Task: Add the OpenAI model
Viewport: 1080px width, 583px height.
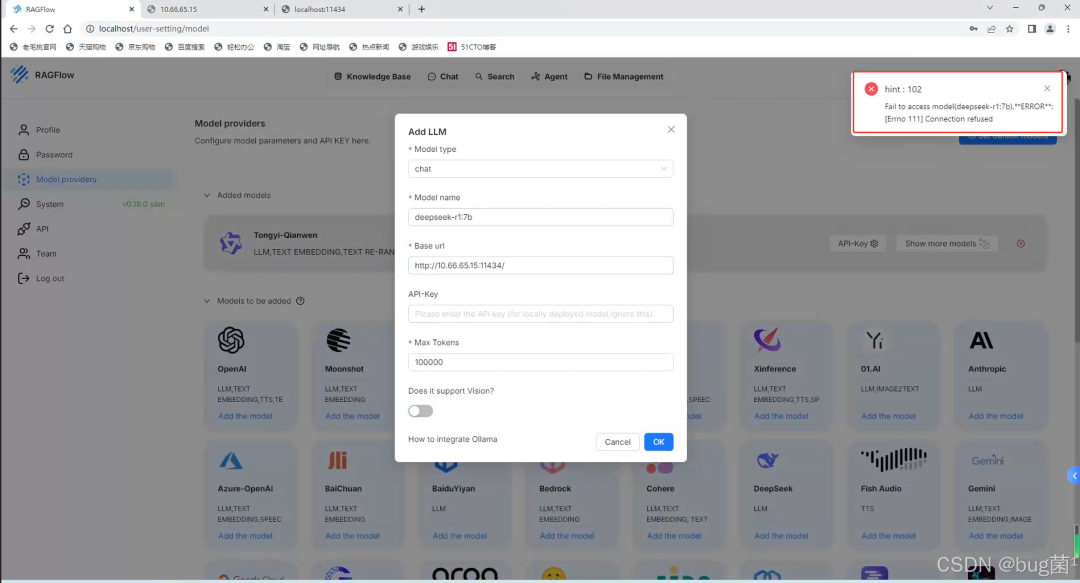Action: pyautogui.click(x=245, y=416)
